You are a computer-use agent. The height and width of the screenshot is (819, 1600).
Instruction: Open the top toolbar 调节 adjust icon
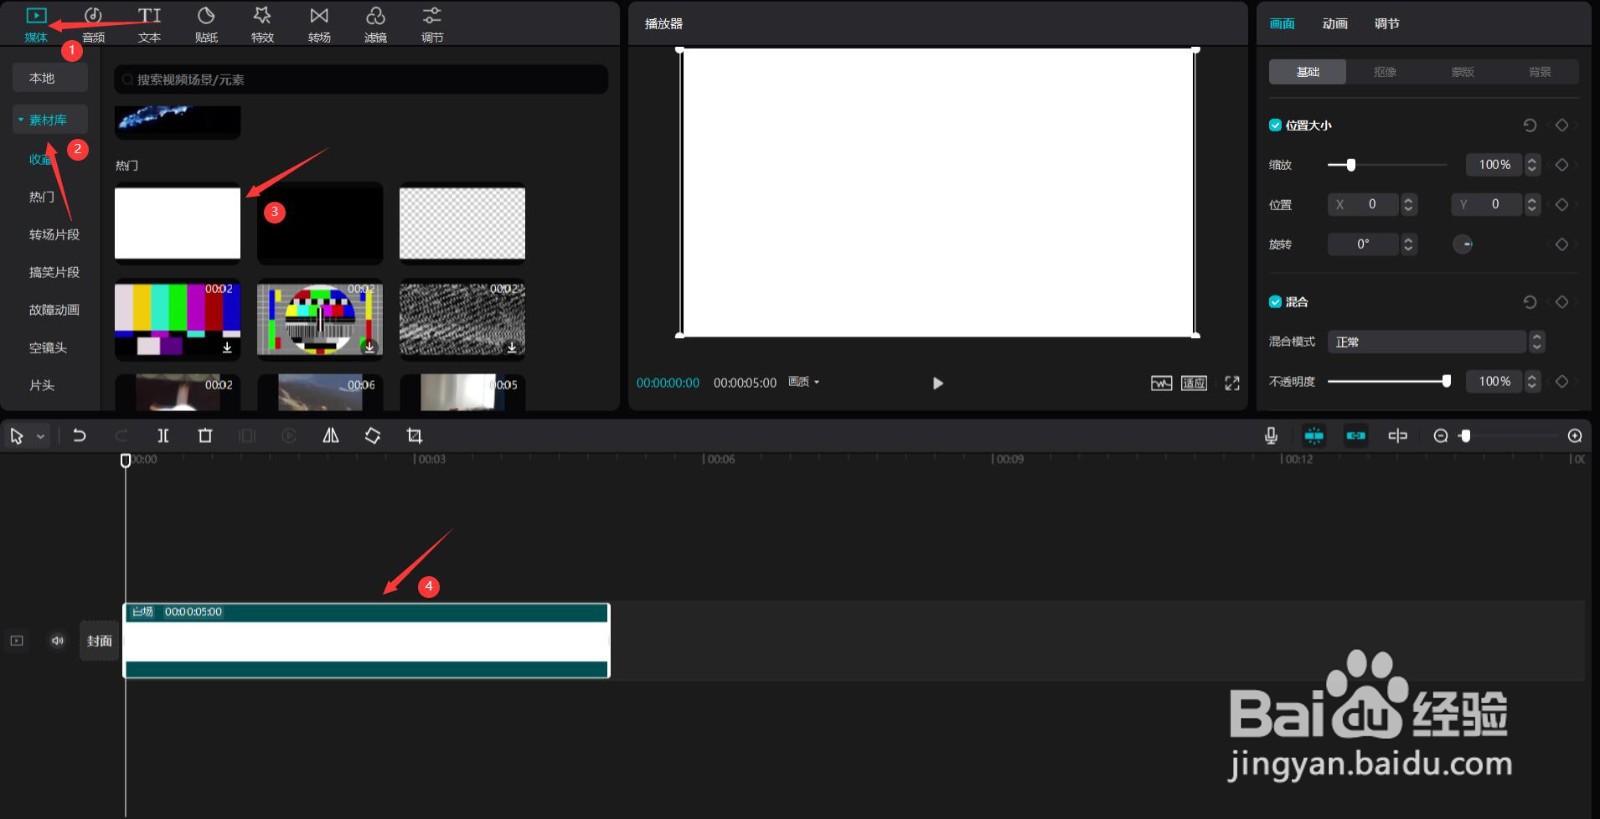432,24
